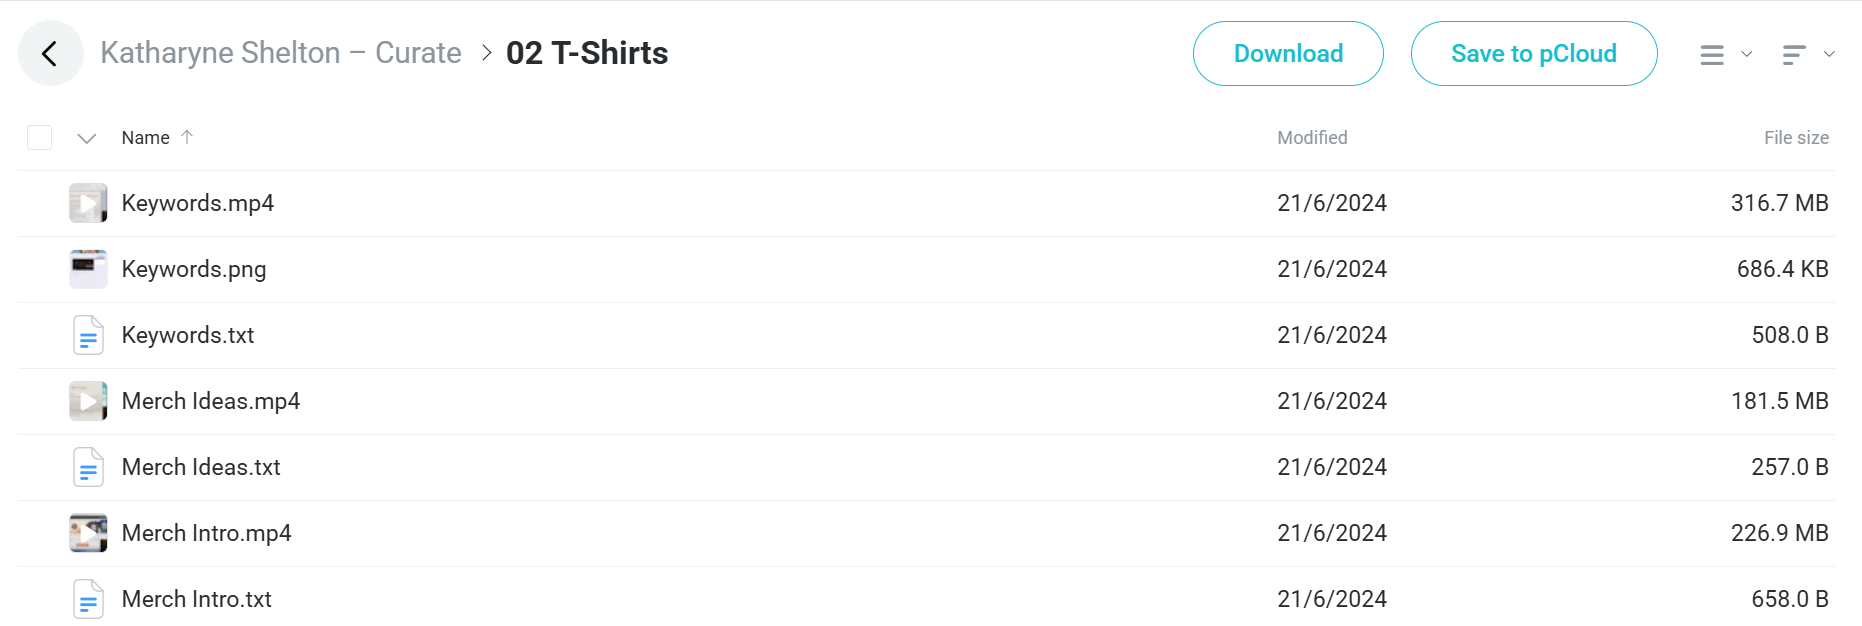The image size is (1862, 626).
Task: Click the Download button
Action: pyautogui.click(x=1288, y=54)
